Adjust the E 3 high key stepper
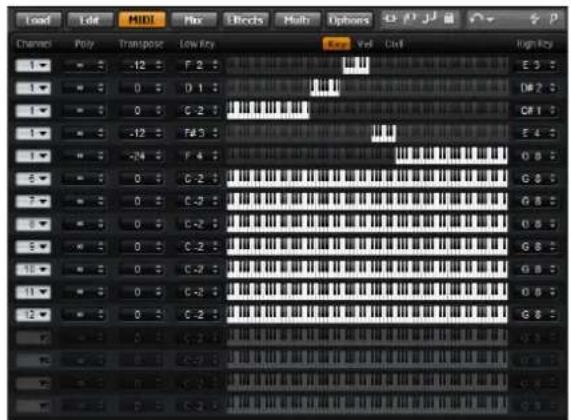 (x=553, y=66)
